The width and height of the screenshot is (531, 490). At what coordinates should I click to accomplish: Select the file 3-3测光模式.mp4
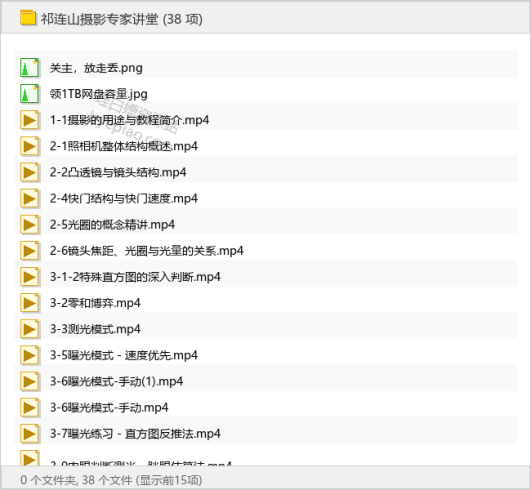tap(95, 329)
